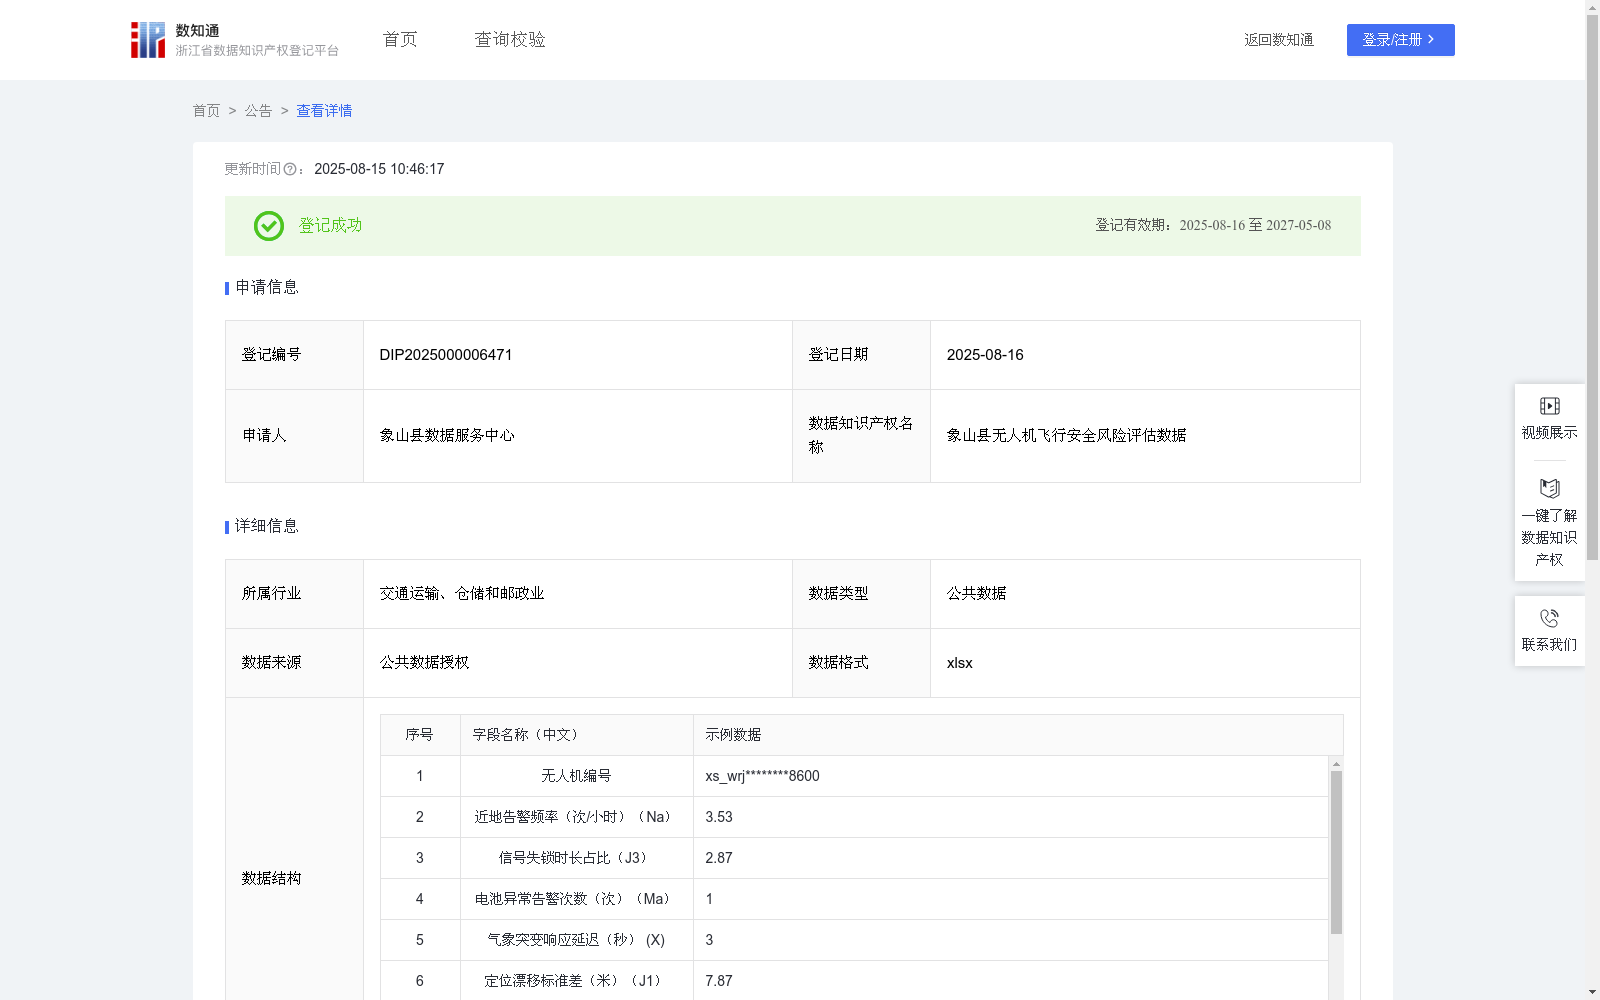Select the 公共数据 data type value
This screenshot has height=1000, width=1600.
point(976,594)
